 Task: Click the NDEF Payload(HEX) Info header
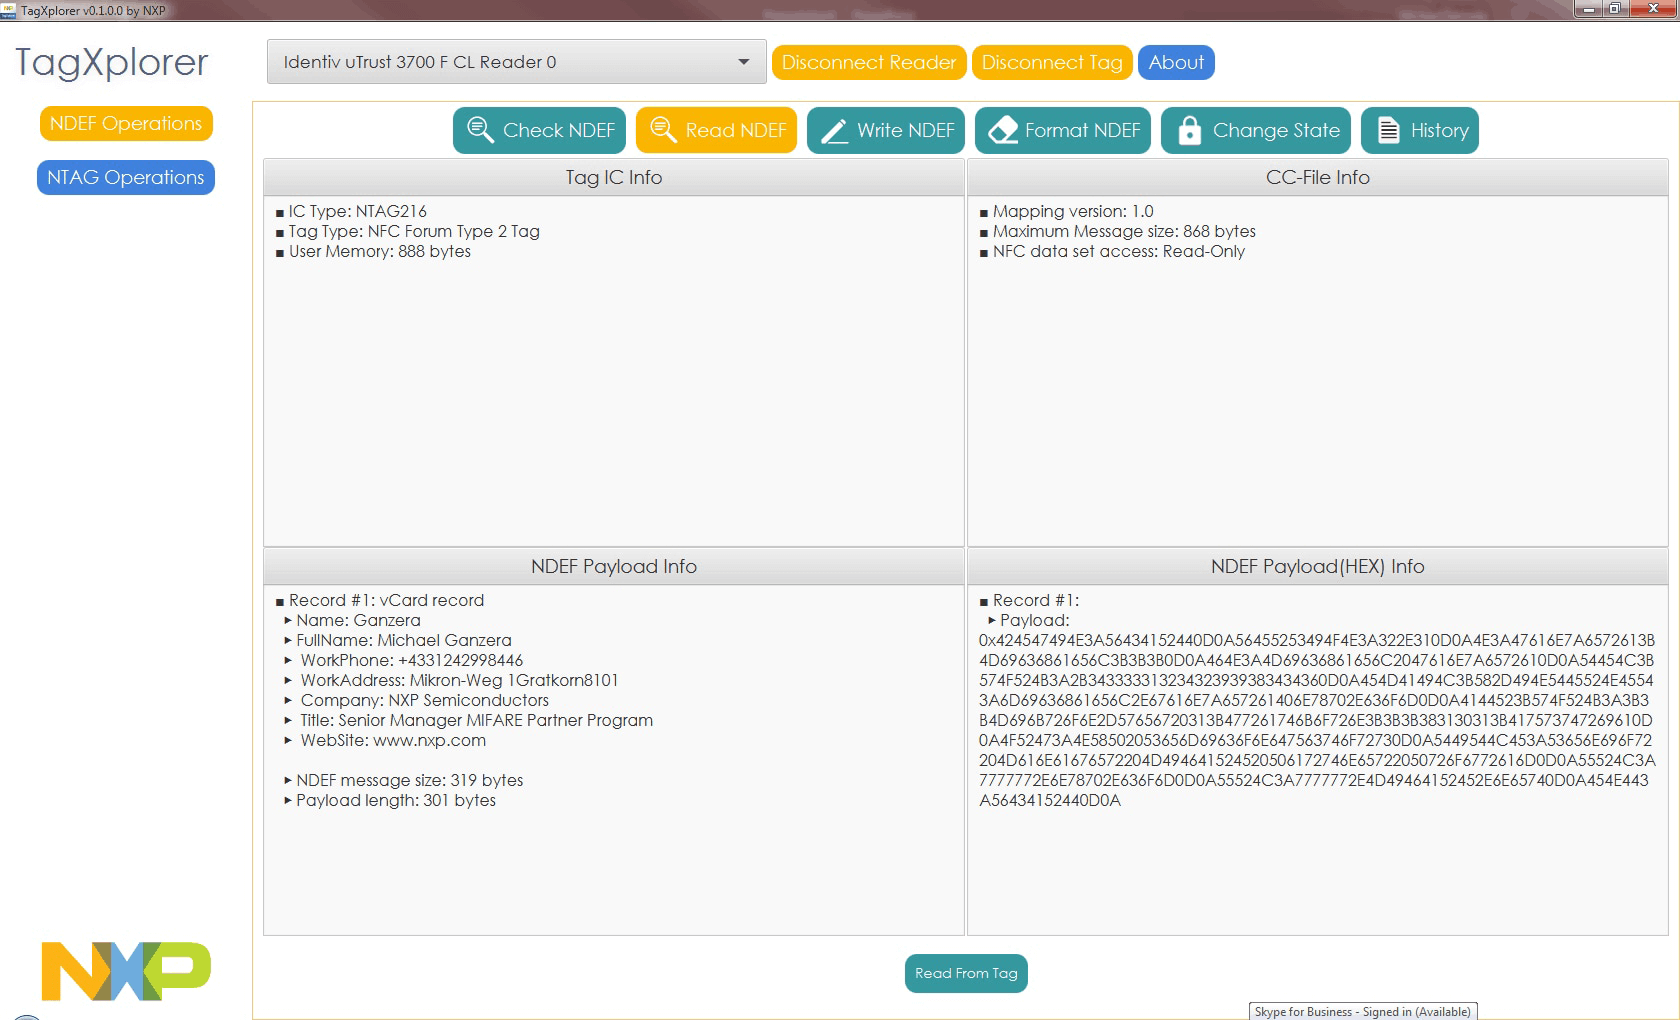click(1317, 566)
